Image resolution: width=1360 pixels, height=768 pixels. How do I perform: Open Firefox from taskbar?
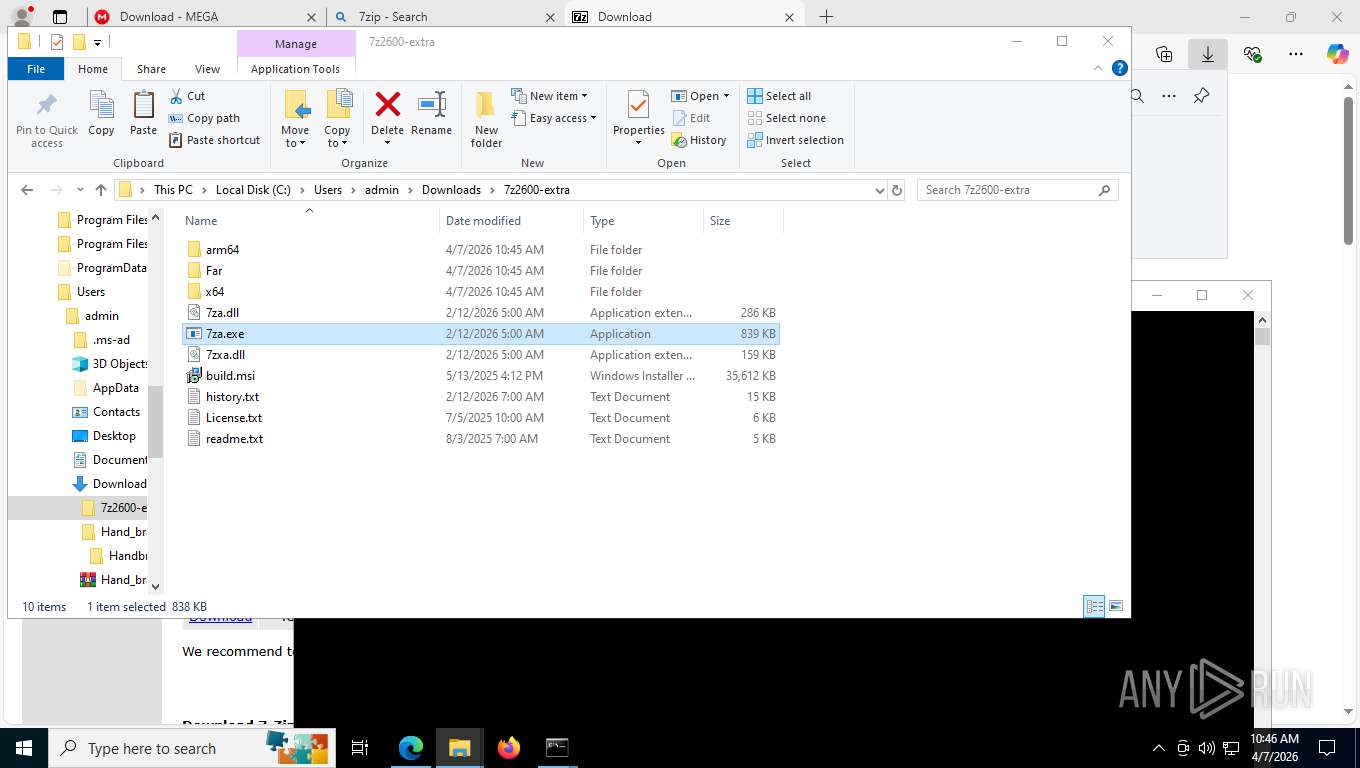(509, 747)
